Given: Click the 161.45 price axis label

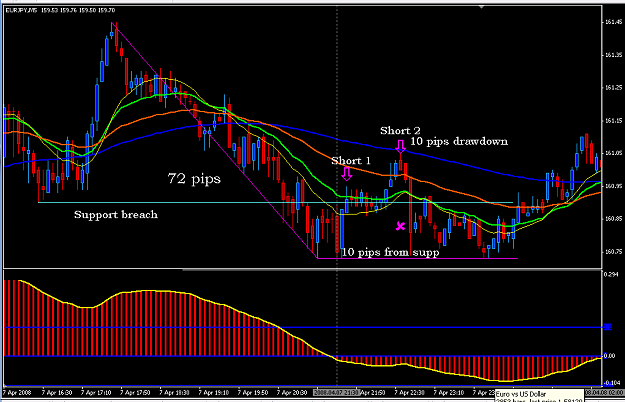Looking at the screenshot, I should coord(612,22).
